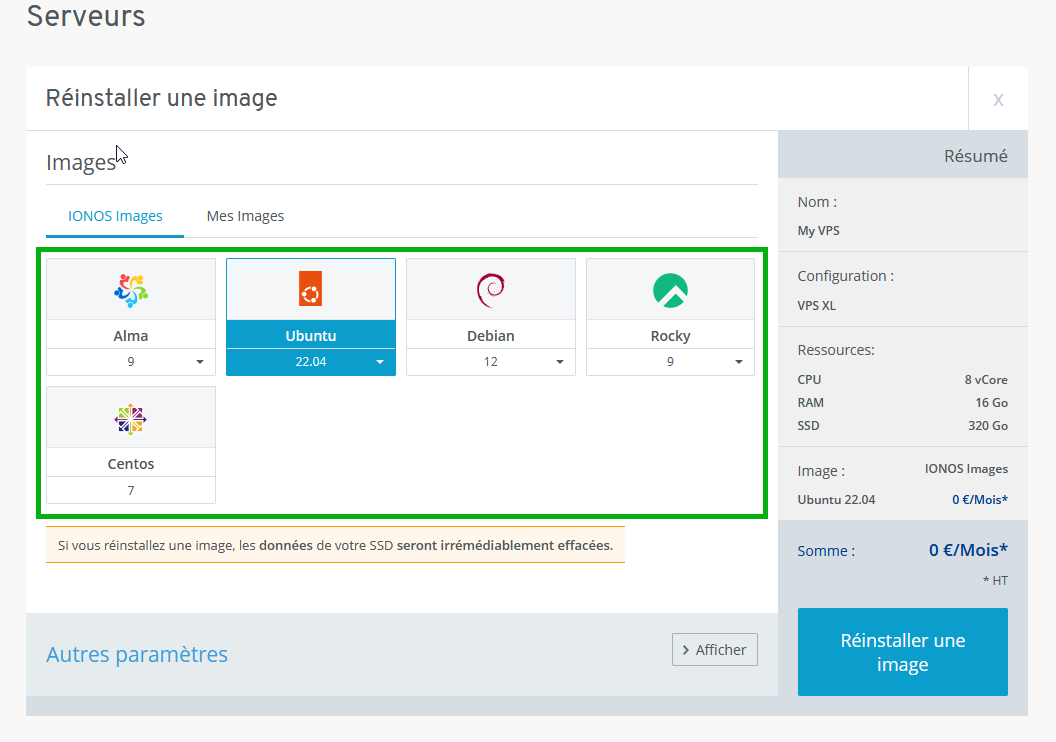The image size is (1056, 742).
Task: Select the Ubuntu name label
Action: (x=310, y=335)
